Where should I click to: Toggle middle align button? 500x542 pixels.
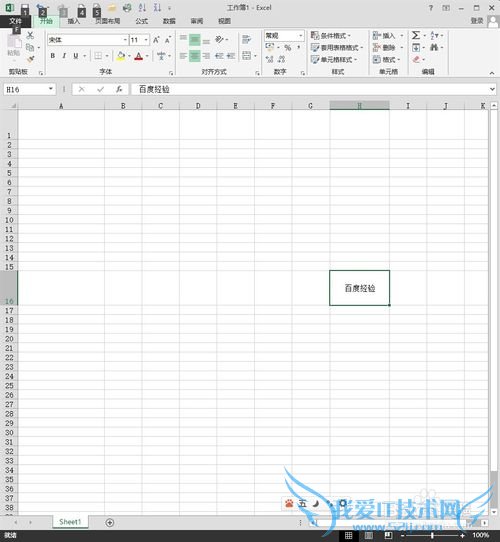[x=195, y=39]
